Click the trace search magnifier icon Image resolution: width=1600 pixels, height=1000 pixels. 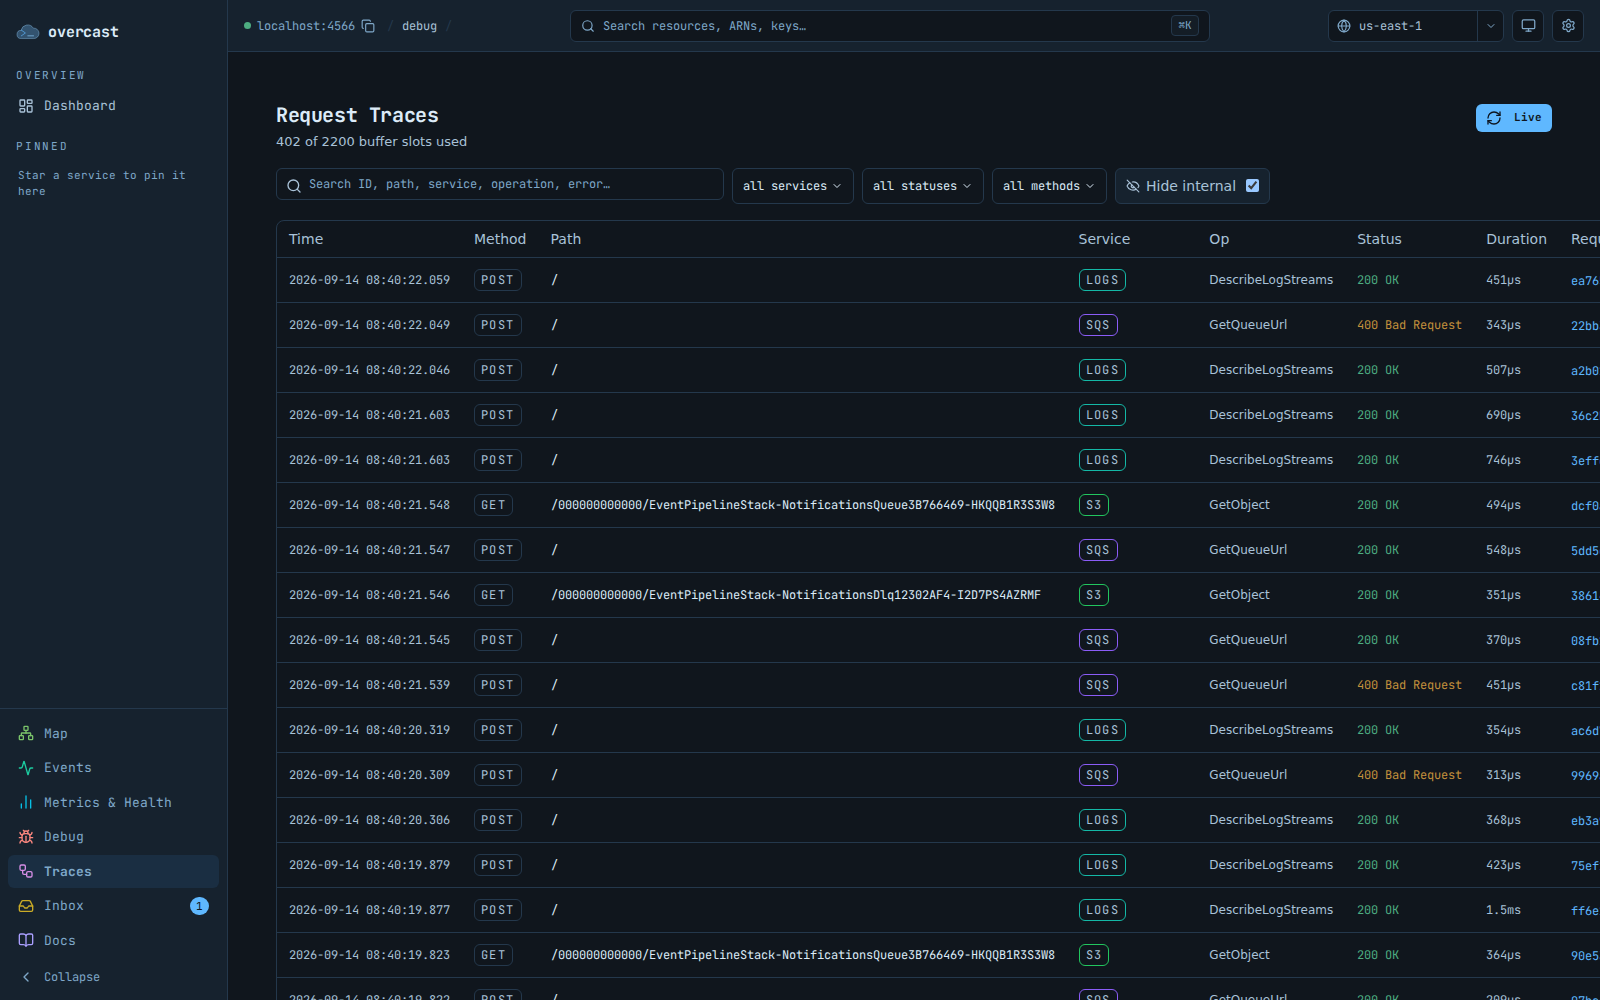[x=294, y=185]
